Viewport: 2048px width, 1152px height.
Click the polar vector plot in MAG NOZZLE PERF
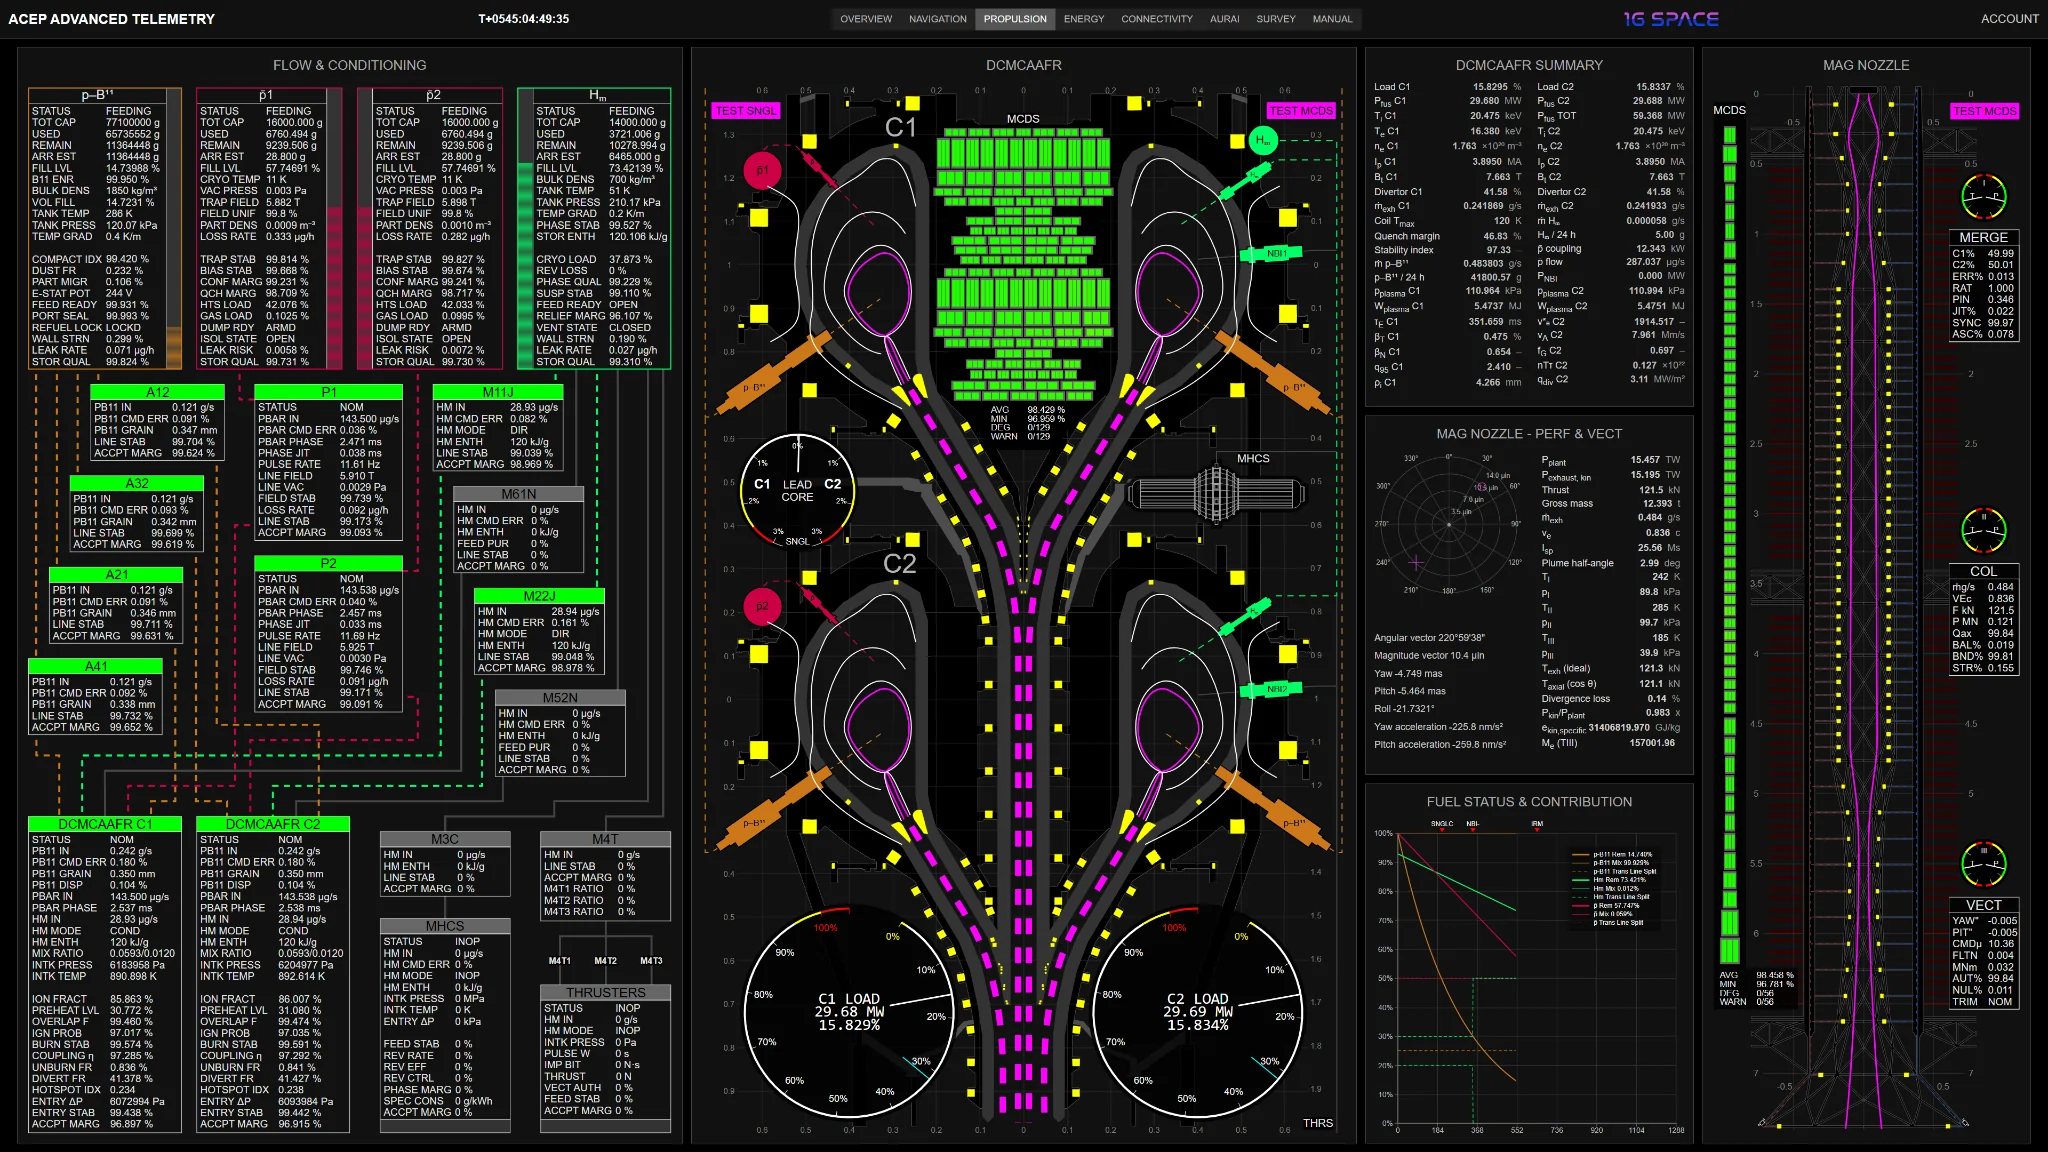click(x=1448, y=524)
